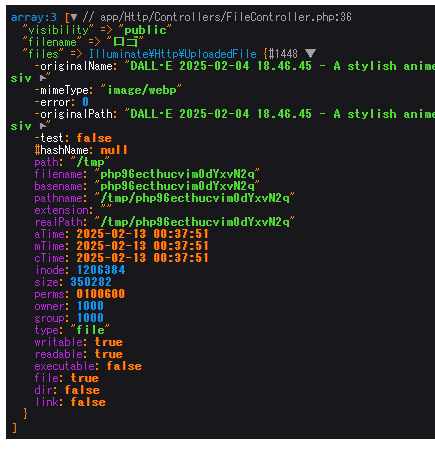The image size is (435, 453).
Task: Click the type value "file"
Action: pos(90,330)
